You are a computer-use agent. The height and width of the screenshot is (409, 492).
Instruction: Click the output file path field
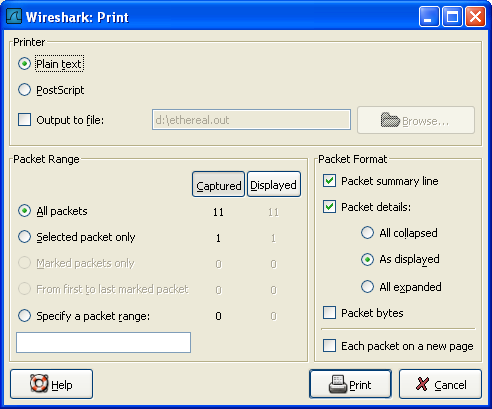[x=251, y=120]
